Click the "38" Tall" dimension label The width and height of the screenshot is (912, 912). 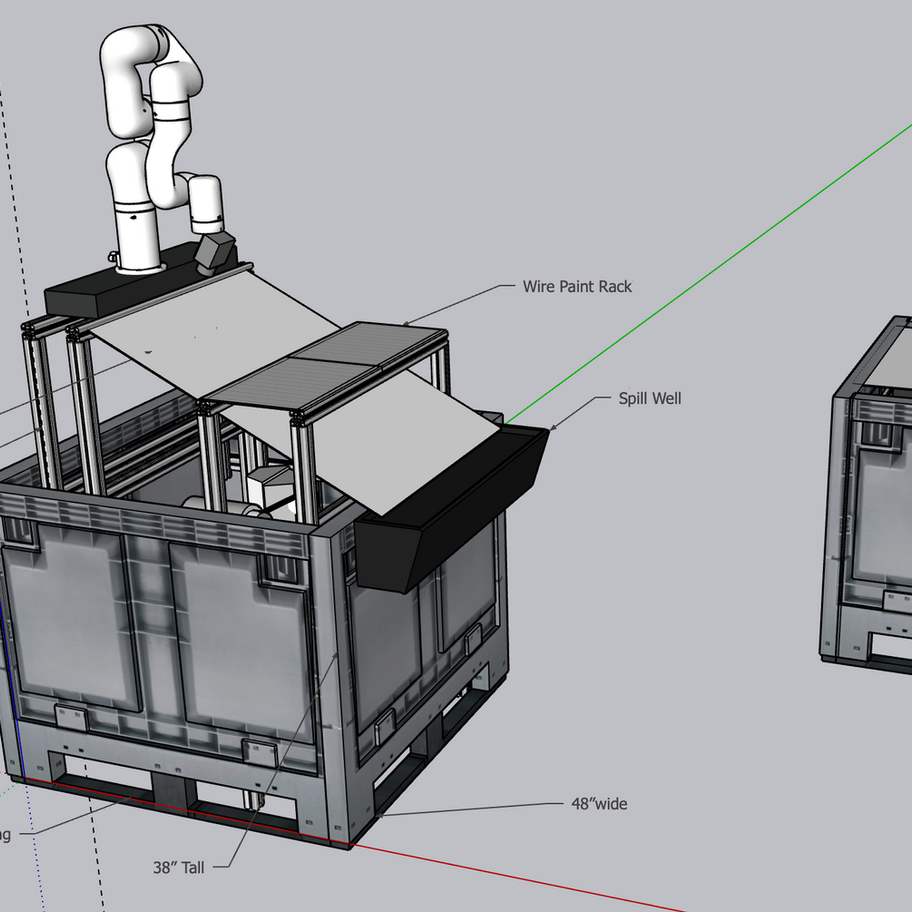coord(179,868)
